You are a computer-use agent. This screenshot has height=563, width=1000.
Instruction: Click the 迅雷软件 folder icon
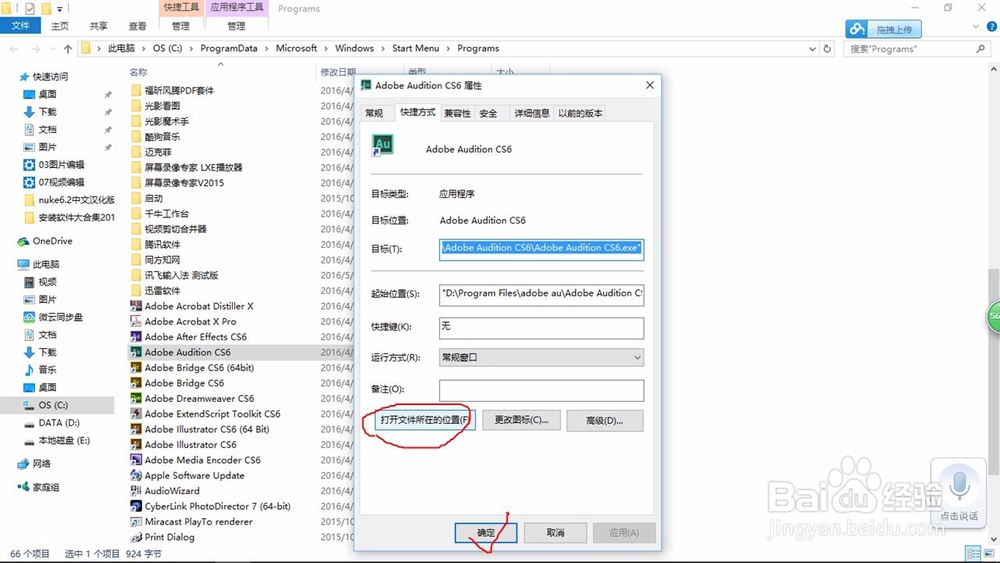click(136, 291)
